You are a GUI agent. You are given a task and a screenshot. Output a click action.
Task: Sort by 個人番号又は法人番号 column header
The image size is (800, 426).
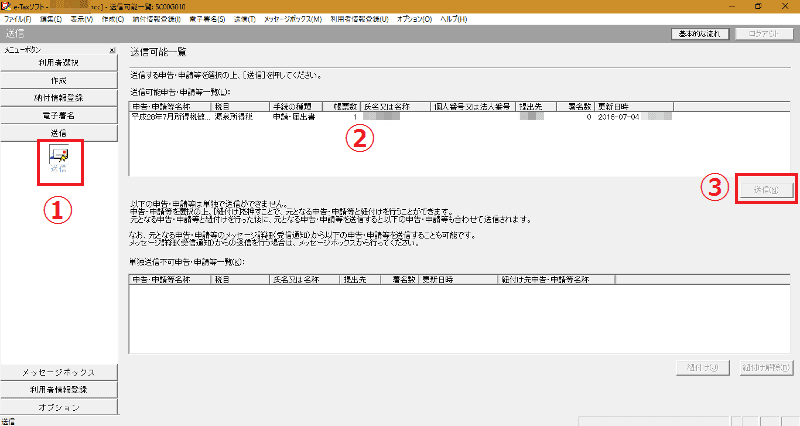[x=473, y=107]
